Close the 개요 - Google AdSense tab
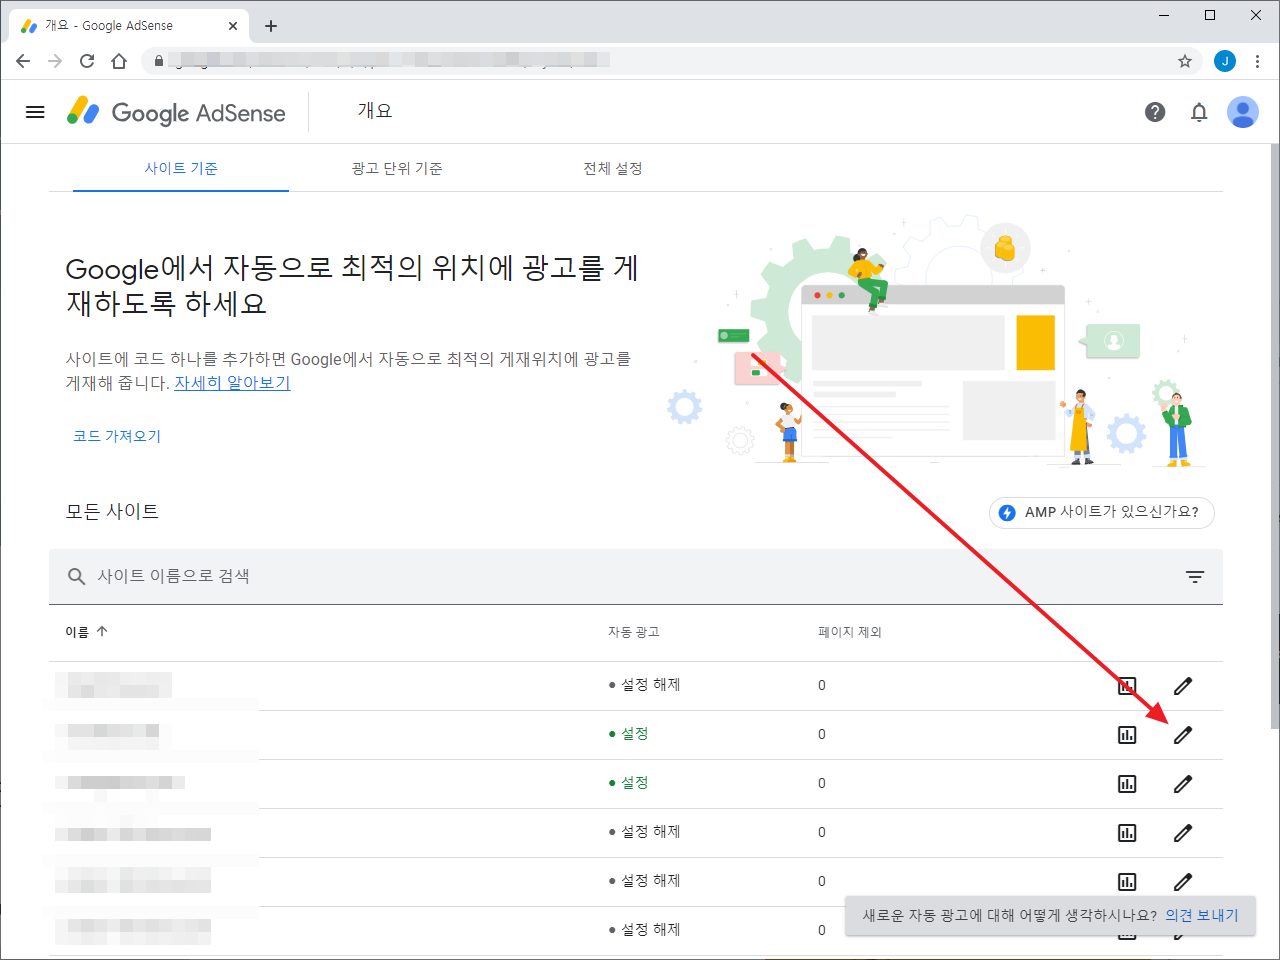 pos(233,26)
